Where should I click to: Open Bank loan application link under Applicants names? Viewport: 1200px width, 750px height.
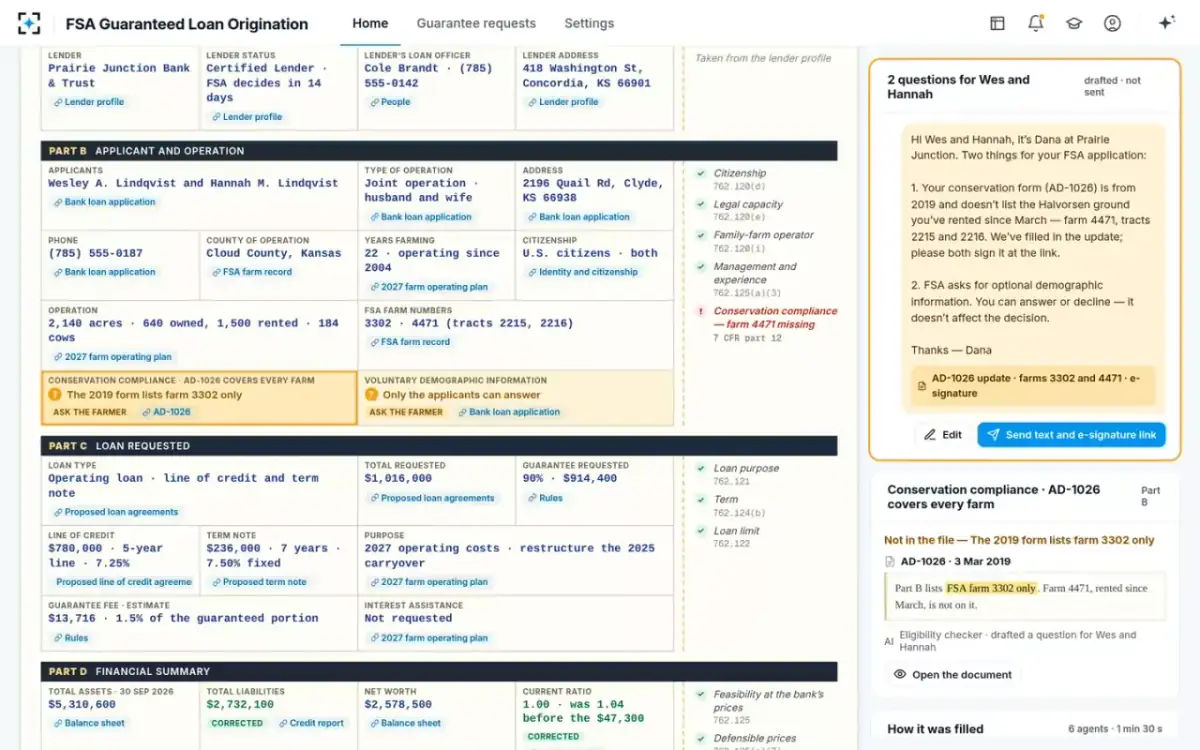(103, 202)
